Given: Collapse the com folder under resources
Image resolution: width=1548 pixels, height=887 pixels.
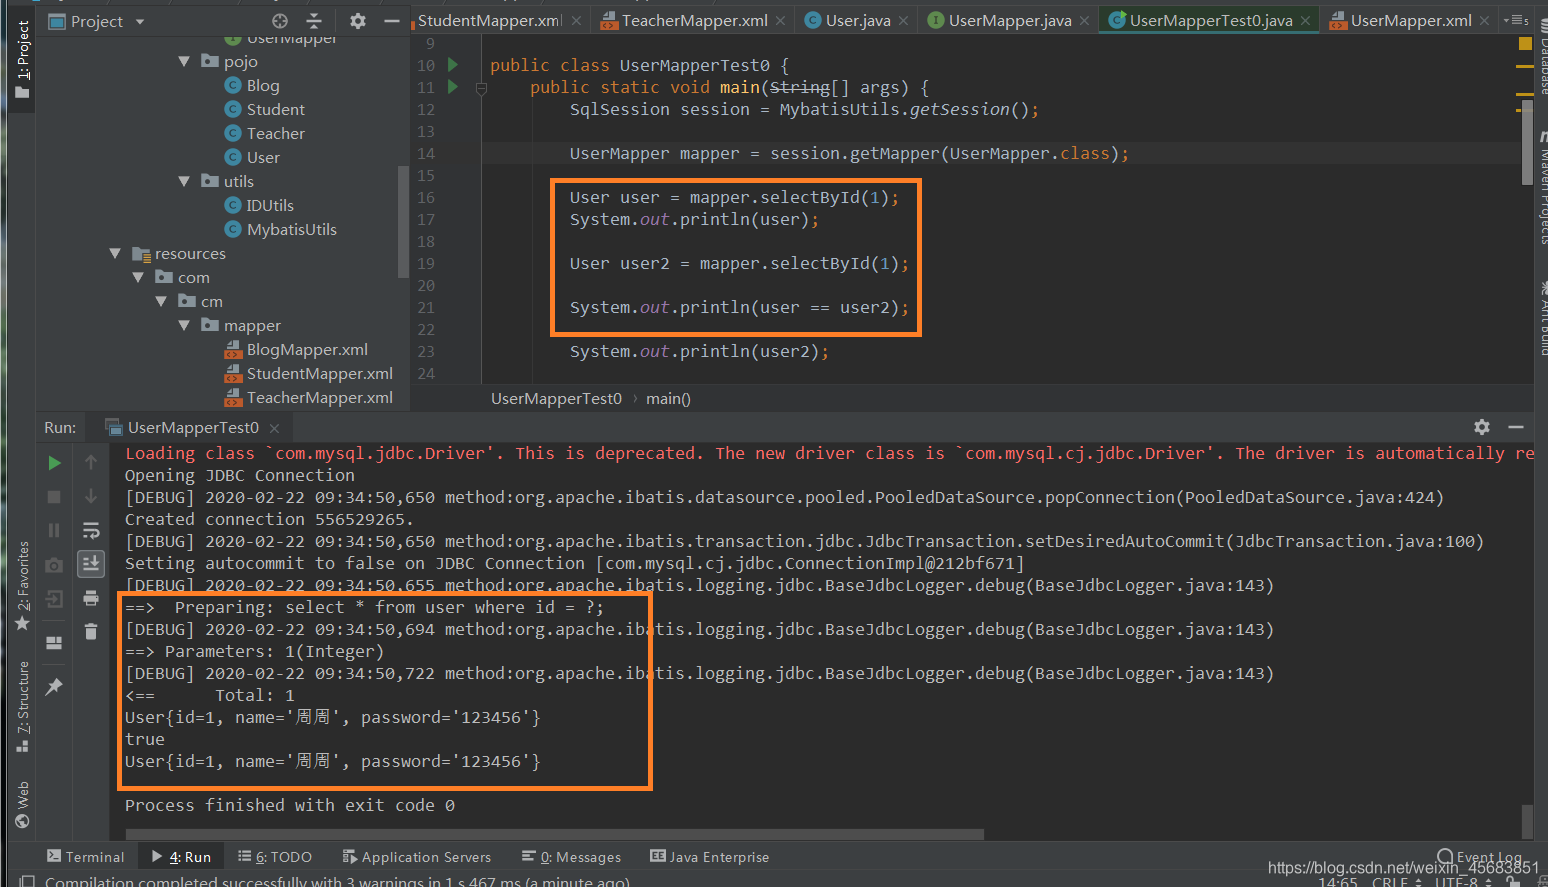Looking at the screenshot, I should coord(138,278).
